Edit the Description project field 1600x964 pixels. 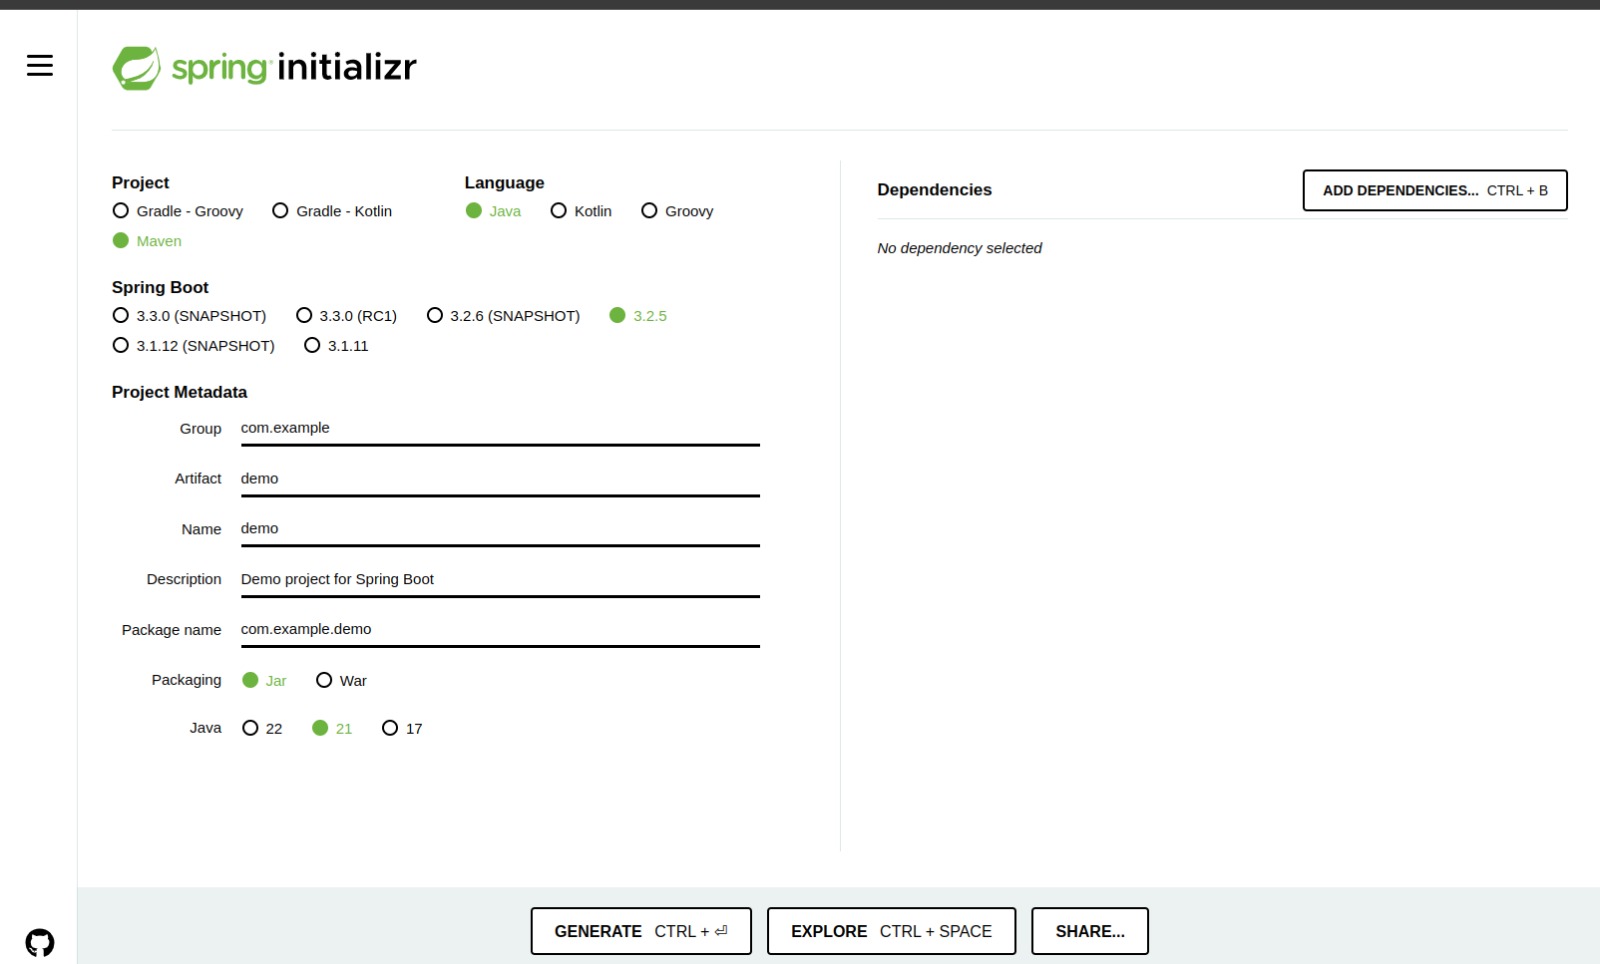pyautogui.click(x=500, y=579)
